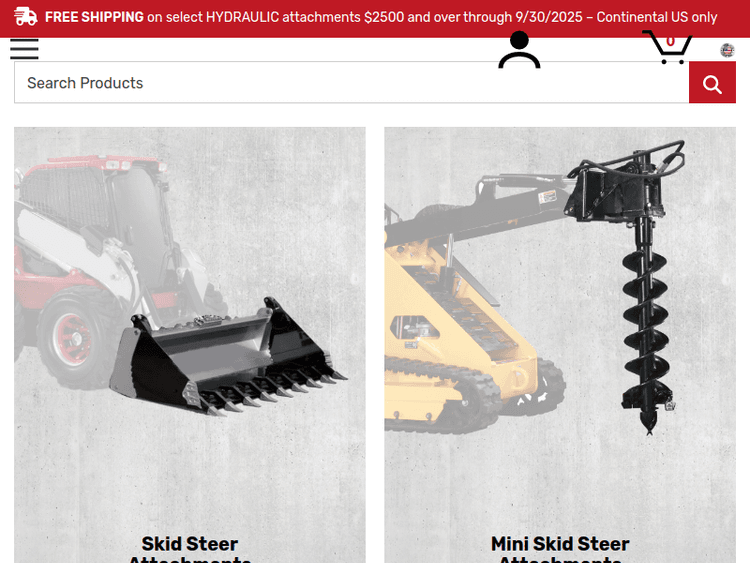The width and height of the screenshot is (750, 563).
Task: Open the hamburger navigation menu
Action: (24, 49)
